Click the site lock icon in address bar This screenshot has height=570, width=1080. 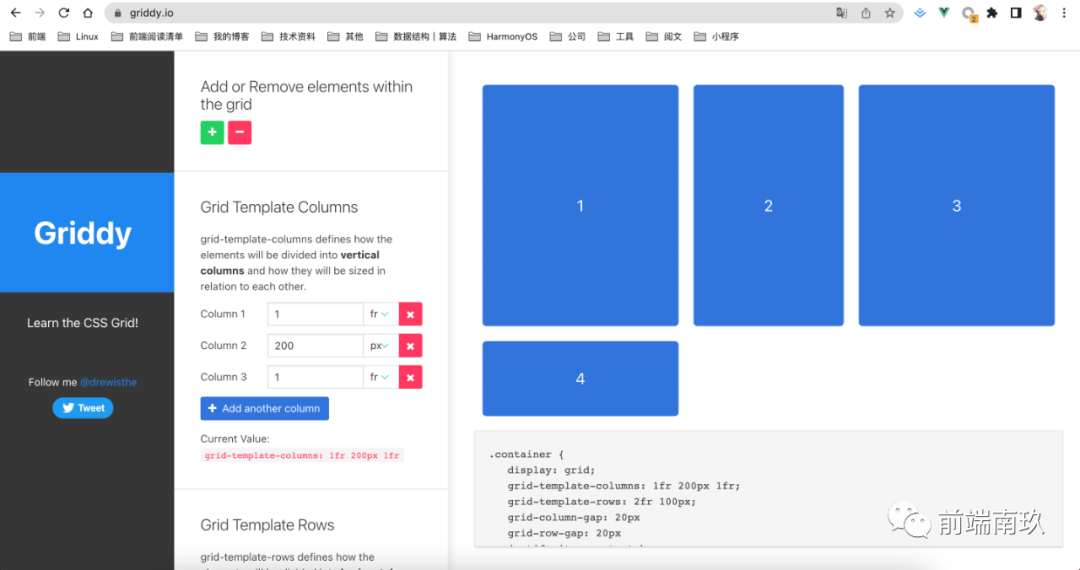coord(118,13)
